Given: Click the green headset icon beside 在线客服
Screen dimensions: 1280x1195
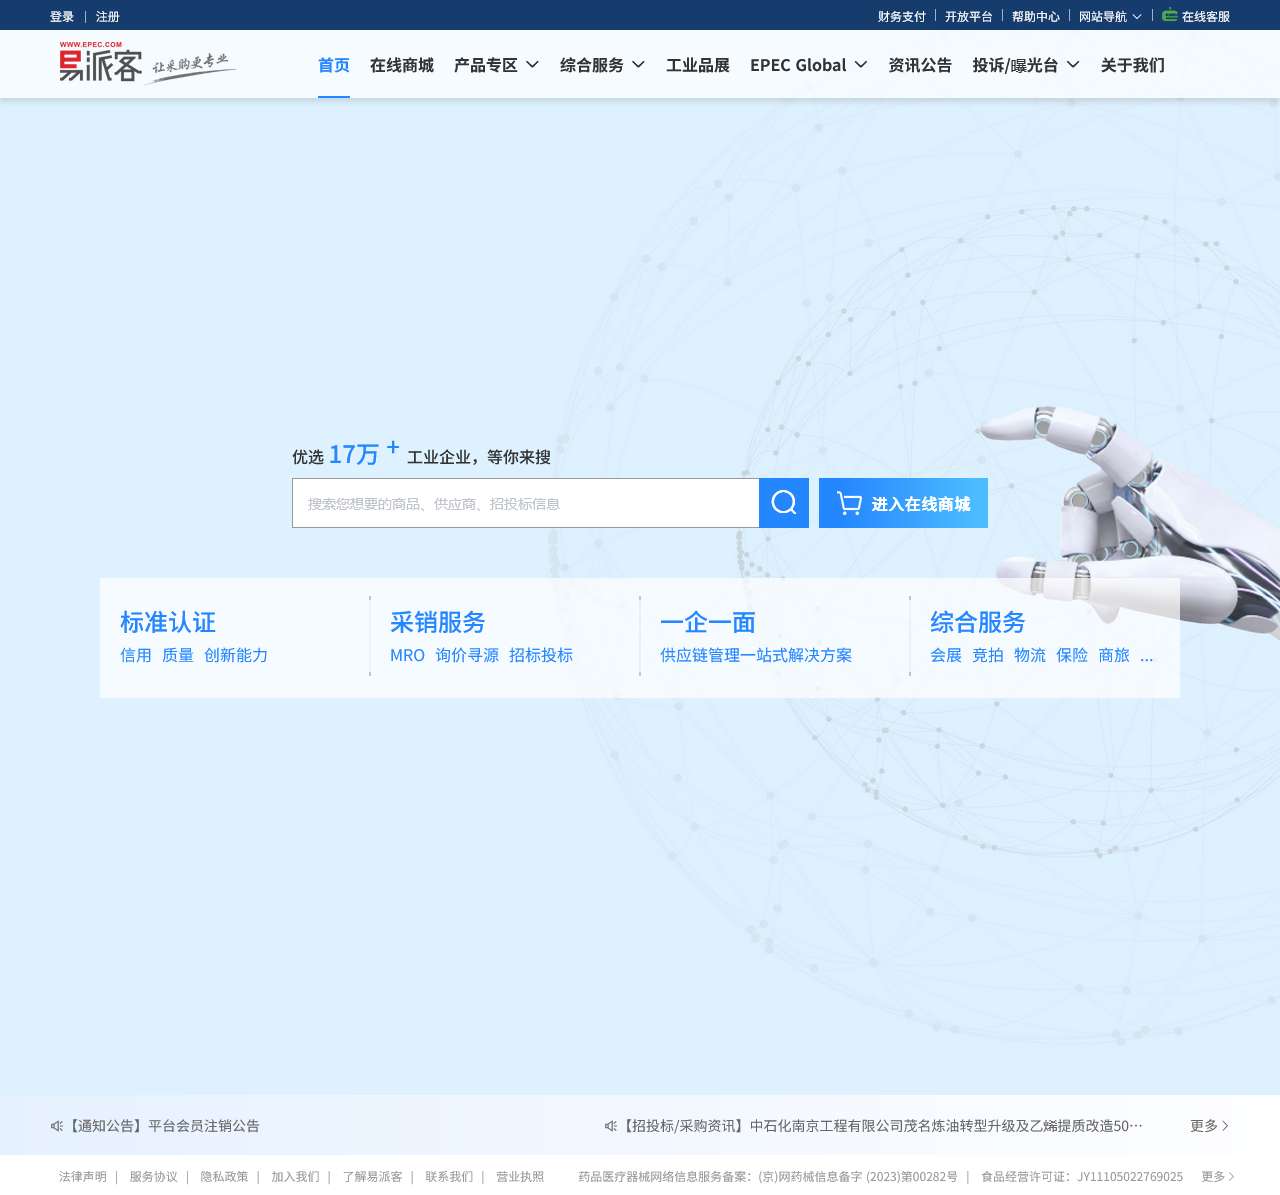Looking at the screenshot, I should pos(1168,15).
